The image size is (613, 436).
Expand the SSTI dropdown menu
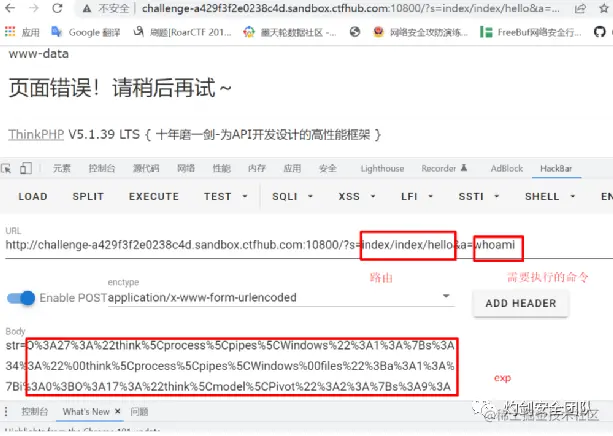tap(479, 196)
